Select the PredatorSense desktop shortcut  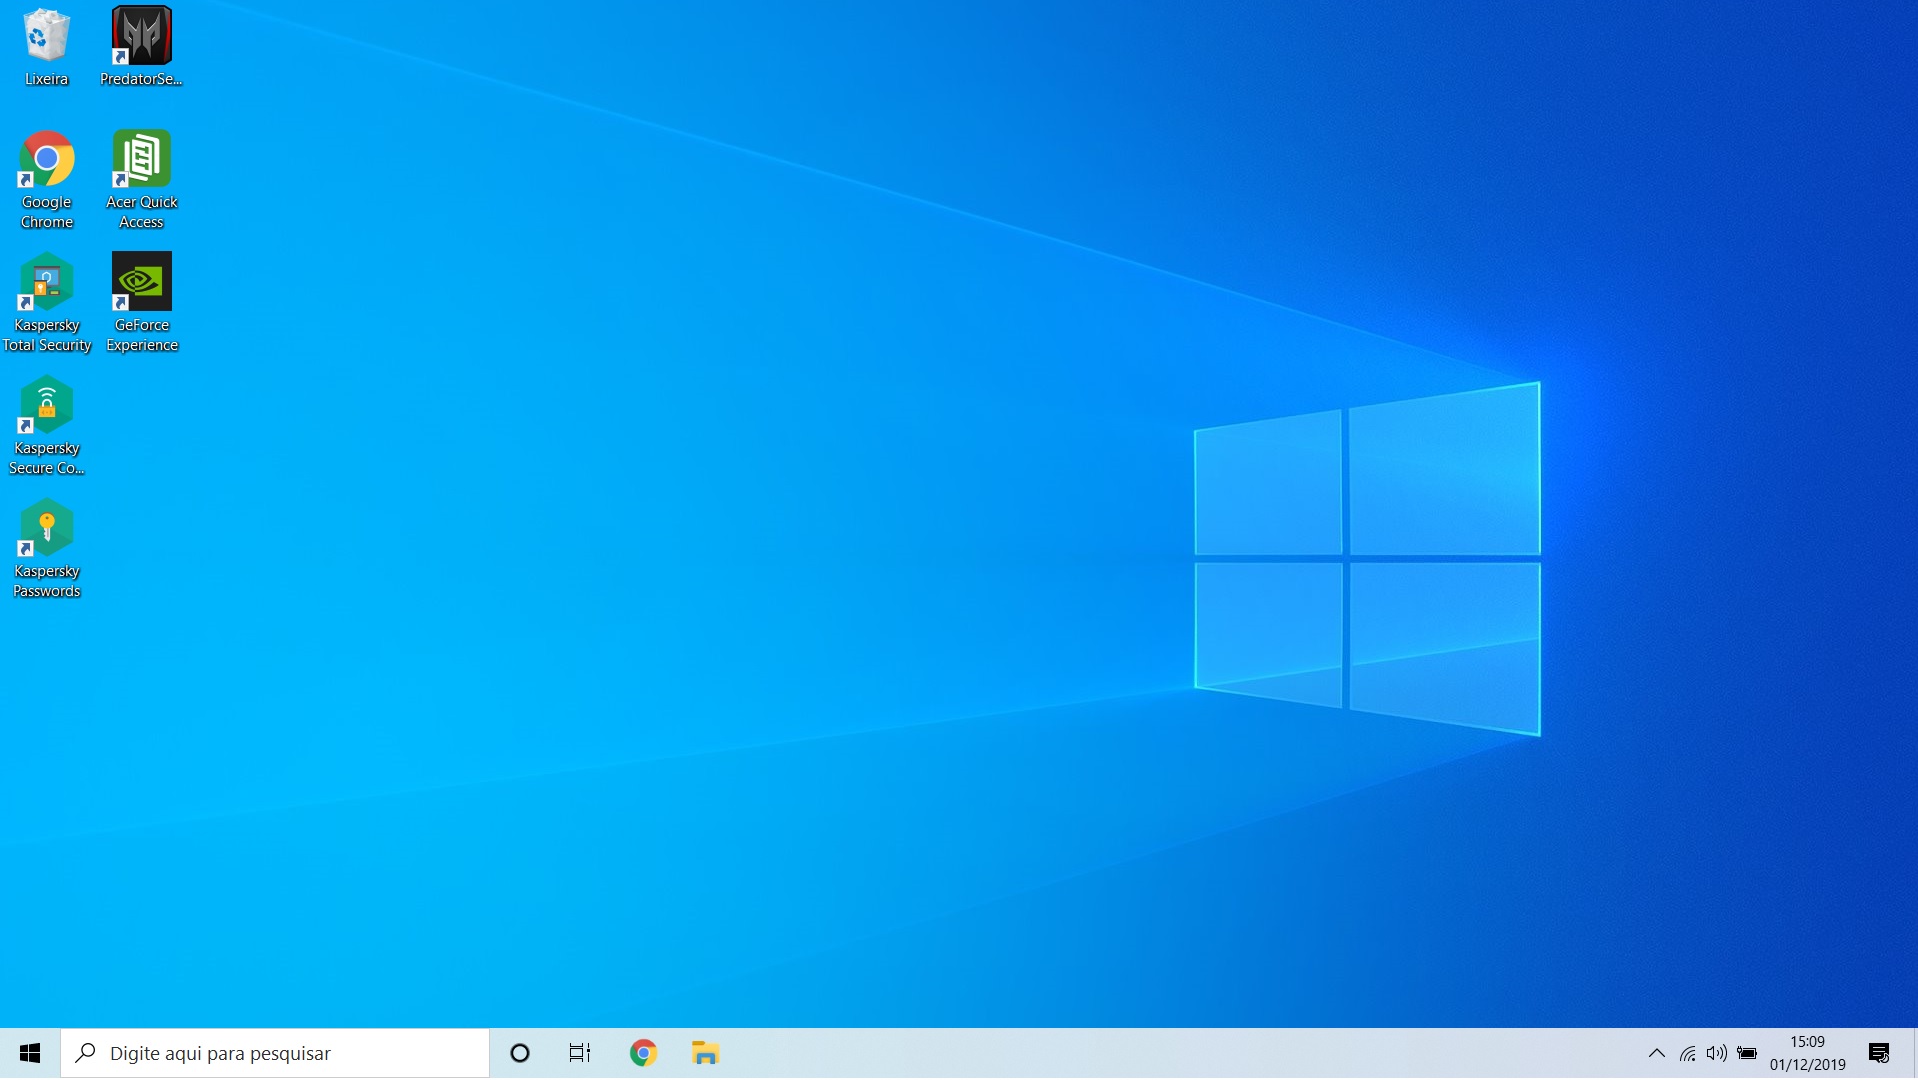coord(141,47)
